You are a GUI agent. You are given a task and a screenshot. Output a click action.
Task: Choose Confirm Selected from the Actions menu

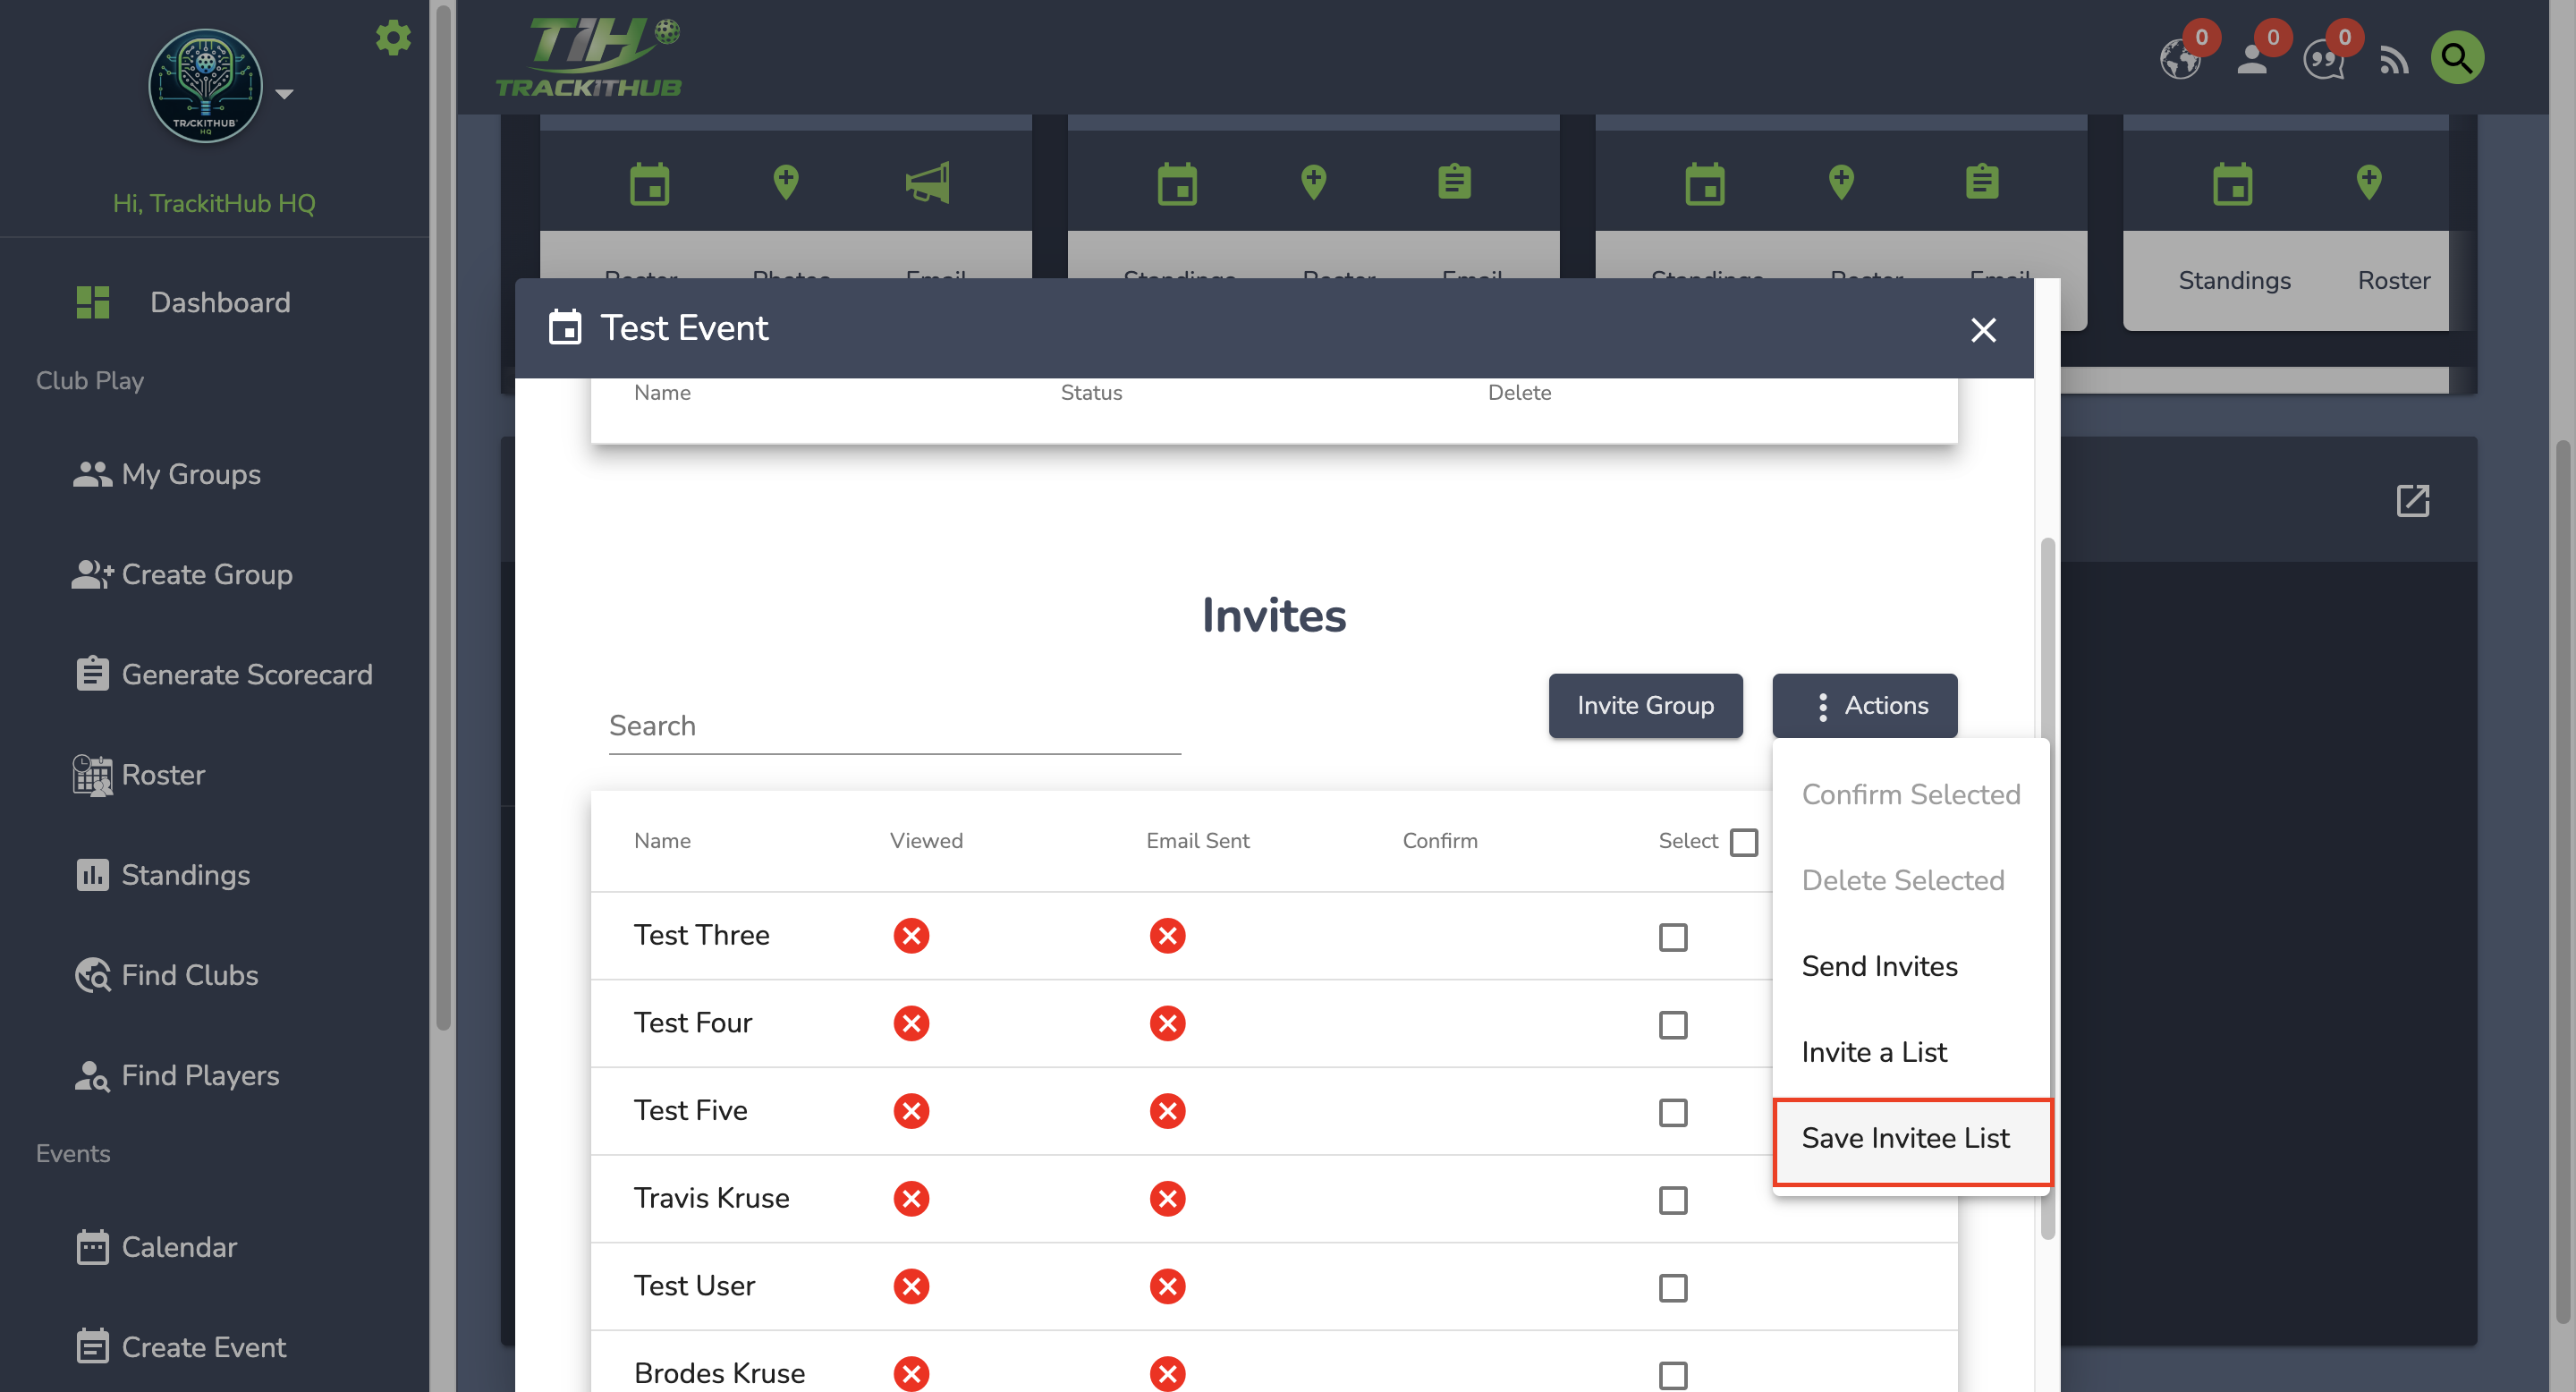(x=1911, y=794)
